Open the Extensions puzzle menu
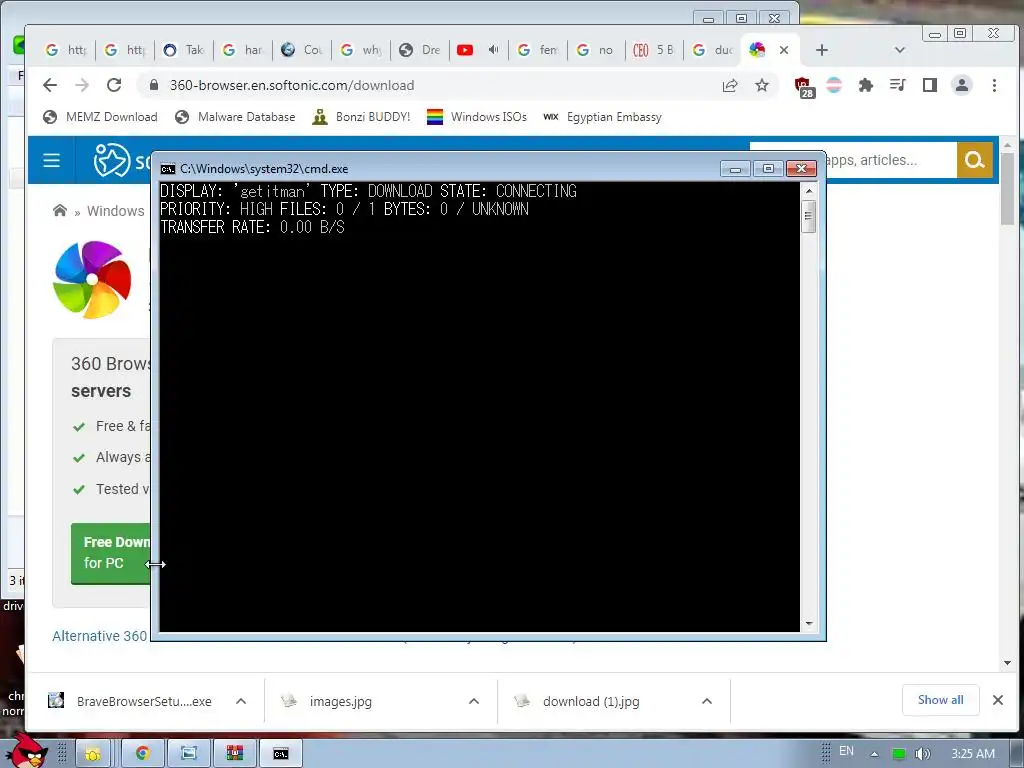 tap(866, 85)
